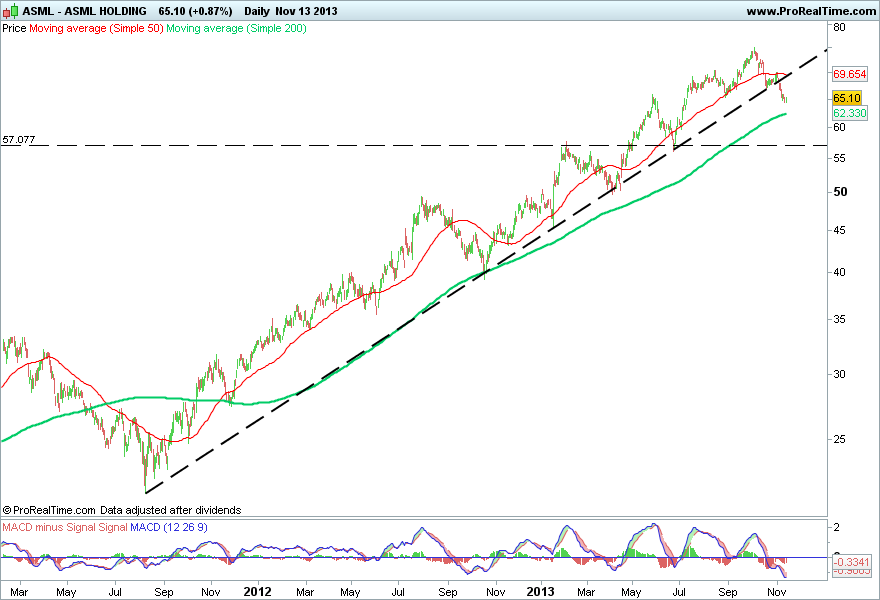Screen dimensions: 880x600
Task: Click the green 62.330 price tag
Action: [850, 113]
